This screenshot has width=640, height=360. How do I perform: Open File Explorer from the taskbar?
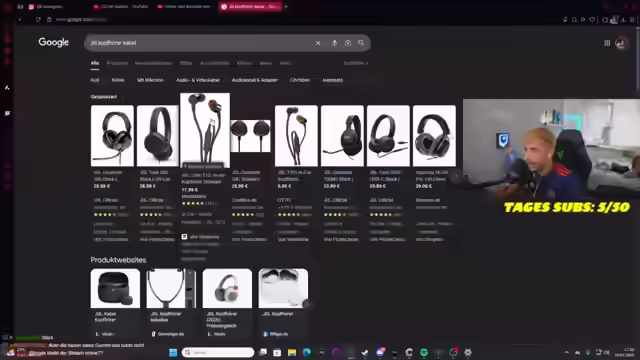coord(292,352)
